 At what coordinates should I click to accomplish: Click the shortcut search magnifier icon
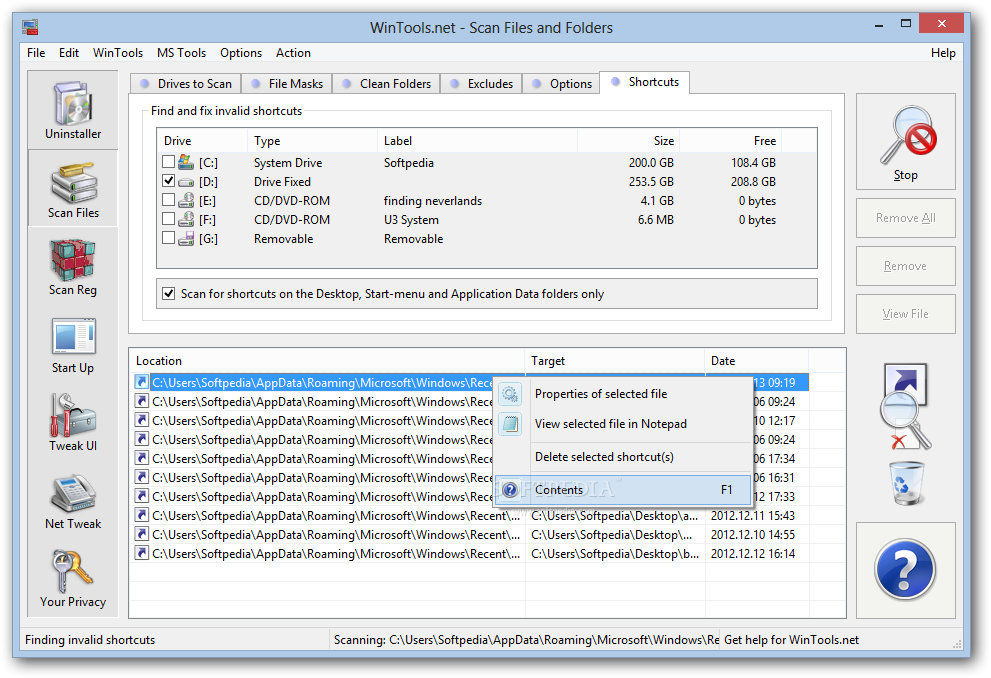tap(905, 406)
